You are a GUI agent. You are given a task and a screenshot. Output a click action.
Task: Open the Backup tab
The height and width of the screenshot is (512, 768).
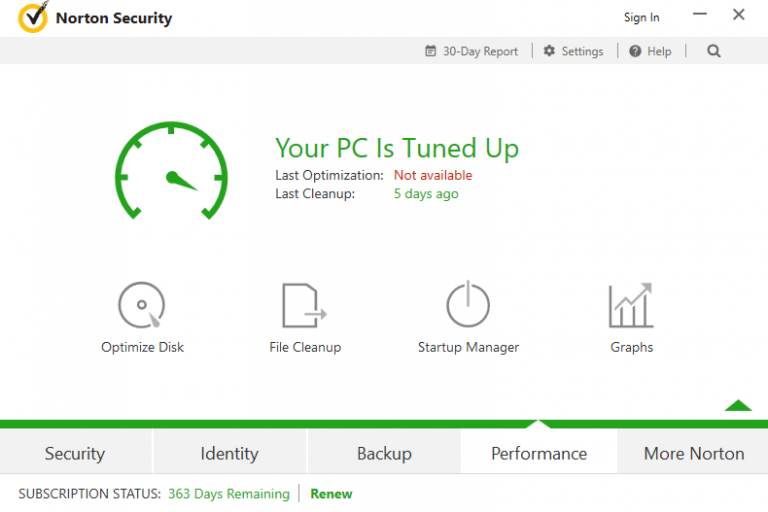(384, 453)
